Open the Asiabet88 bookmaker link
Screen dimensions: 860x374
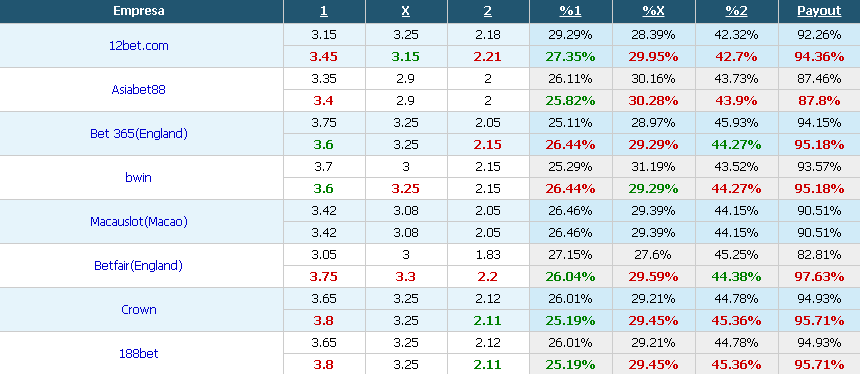pos(138,90)
